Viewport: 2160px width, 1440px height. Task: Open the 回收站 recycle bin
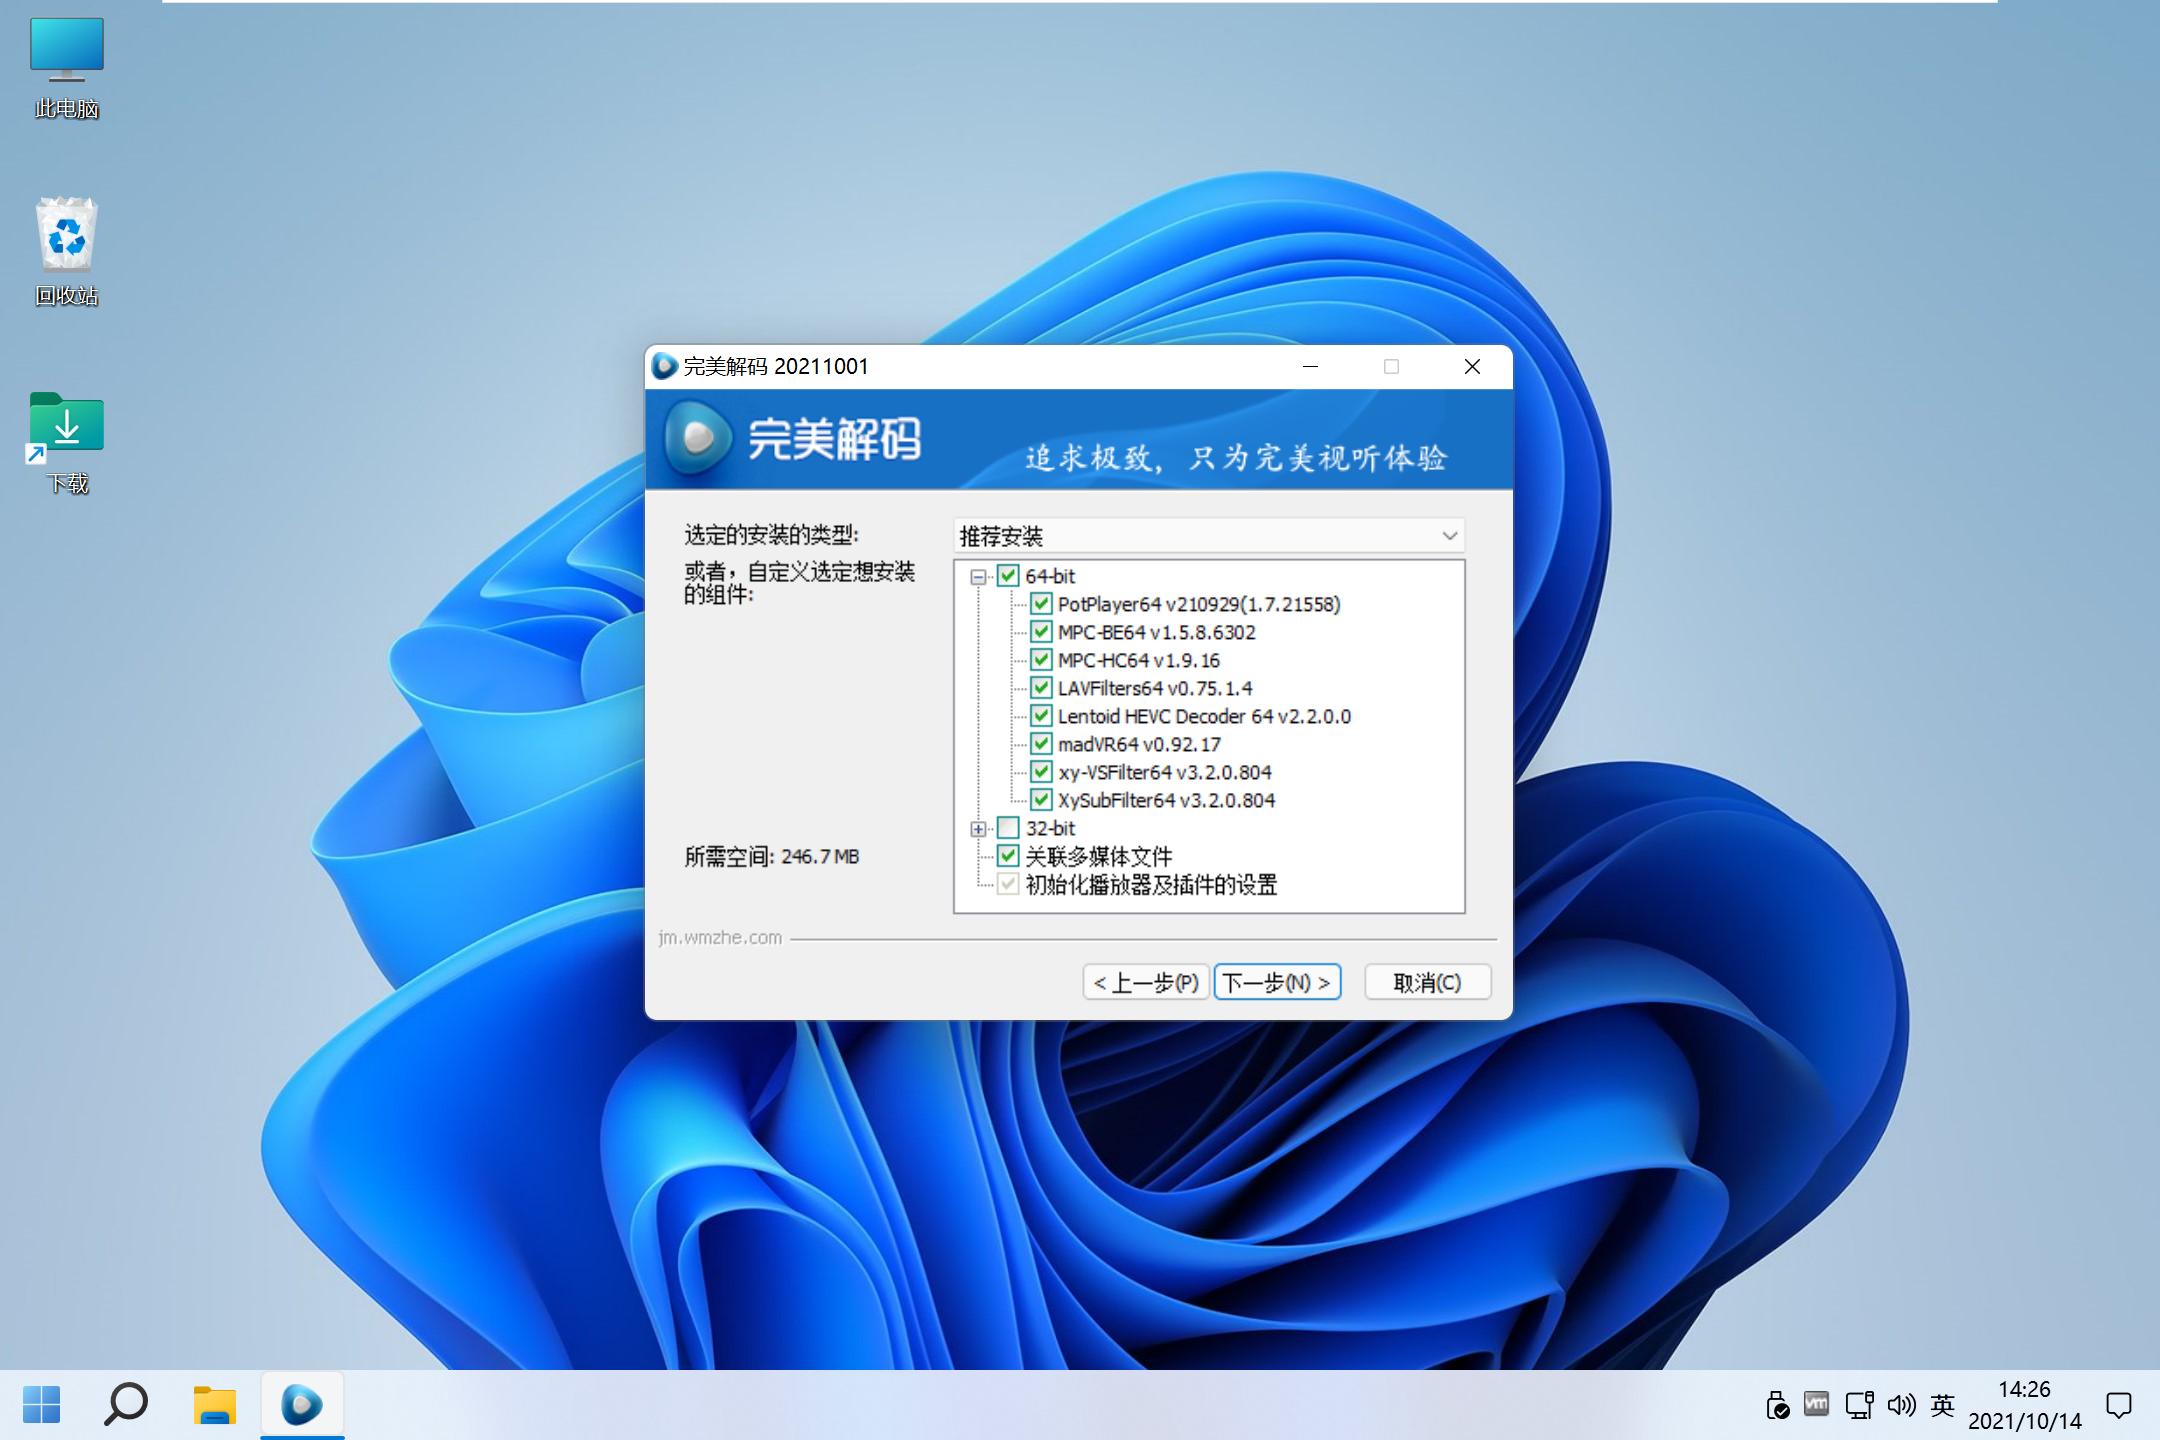[66, 237]
